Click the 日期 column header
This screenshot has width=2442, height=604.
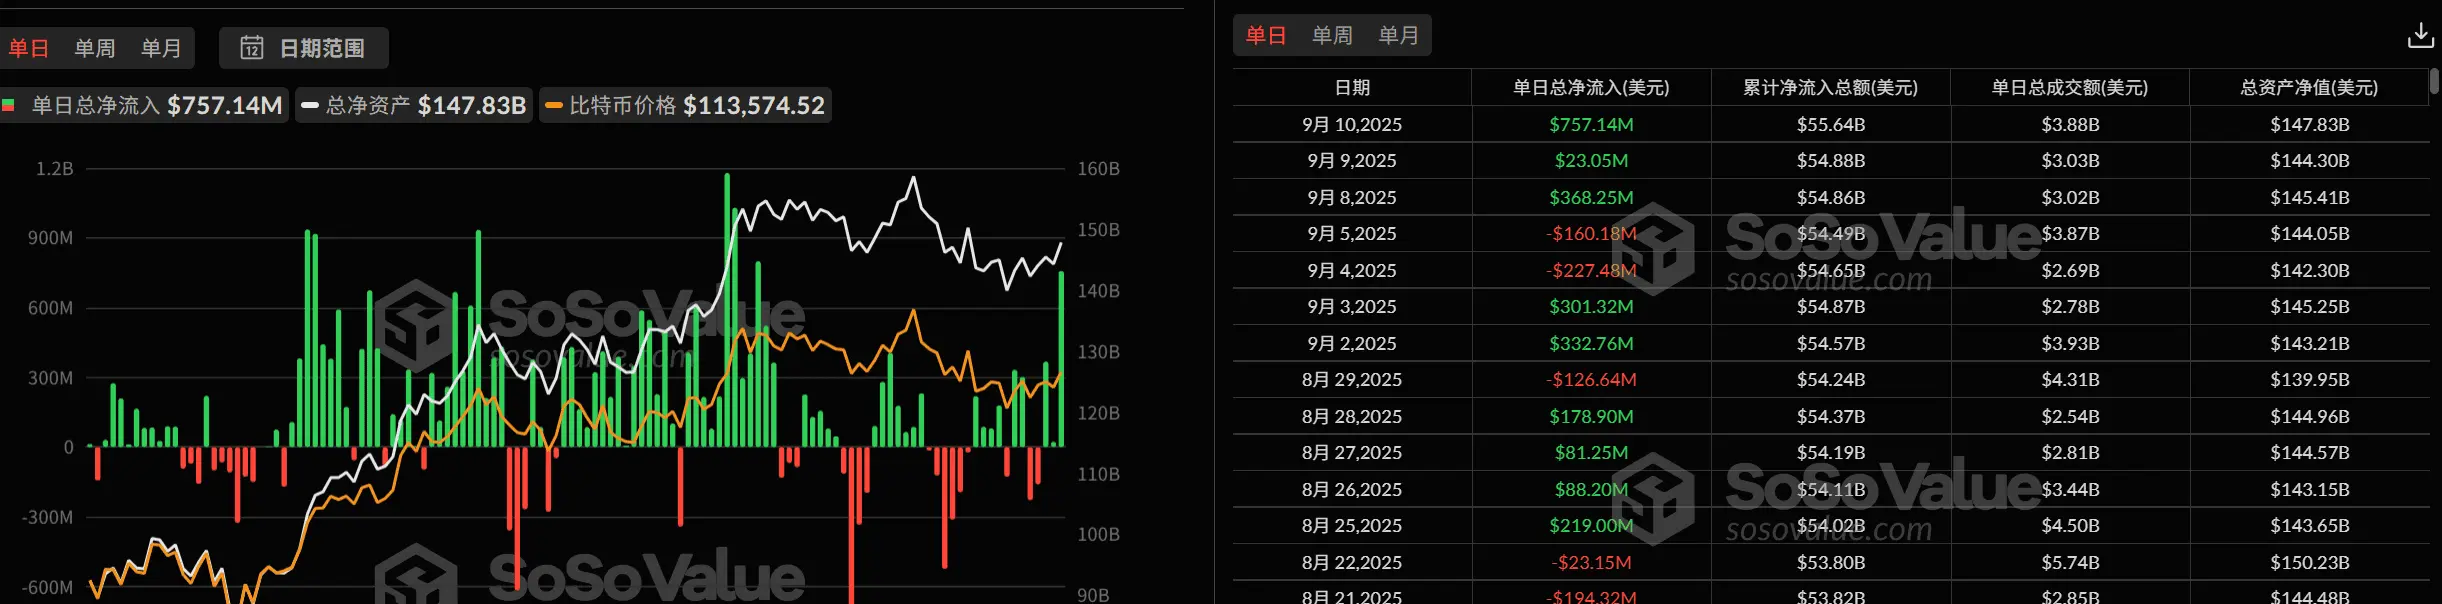[x=1352, y=87]
